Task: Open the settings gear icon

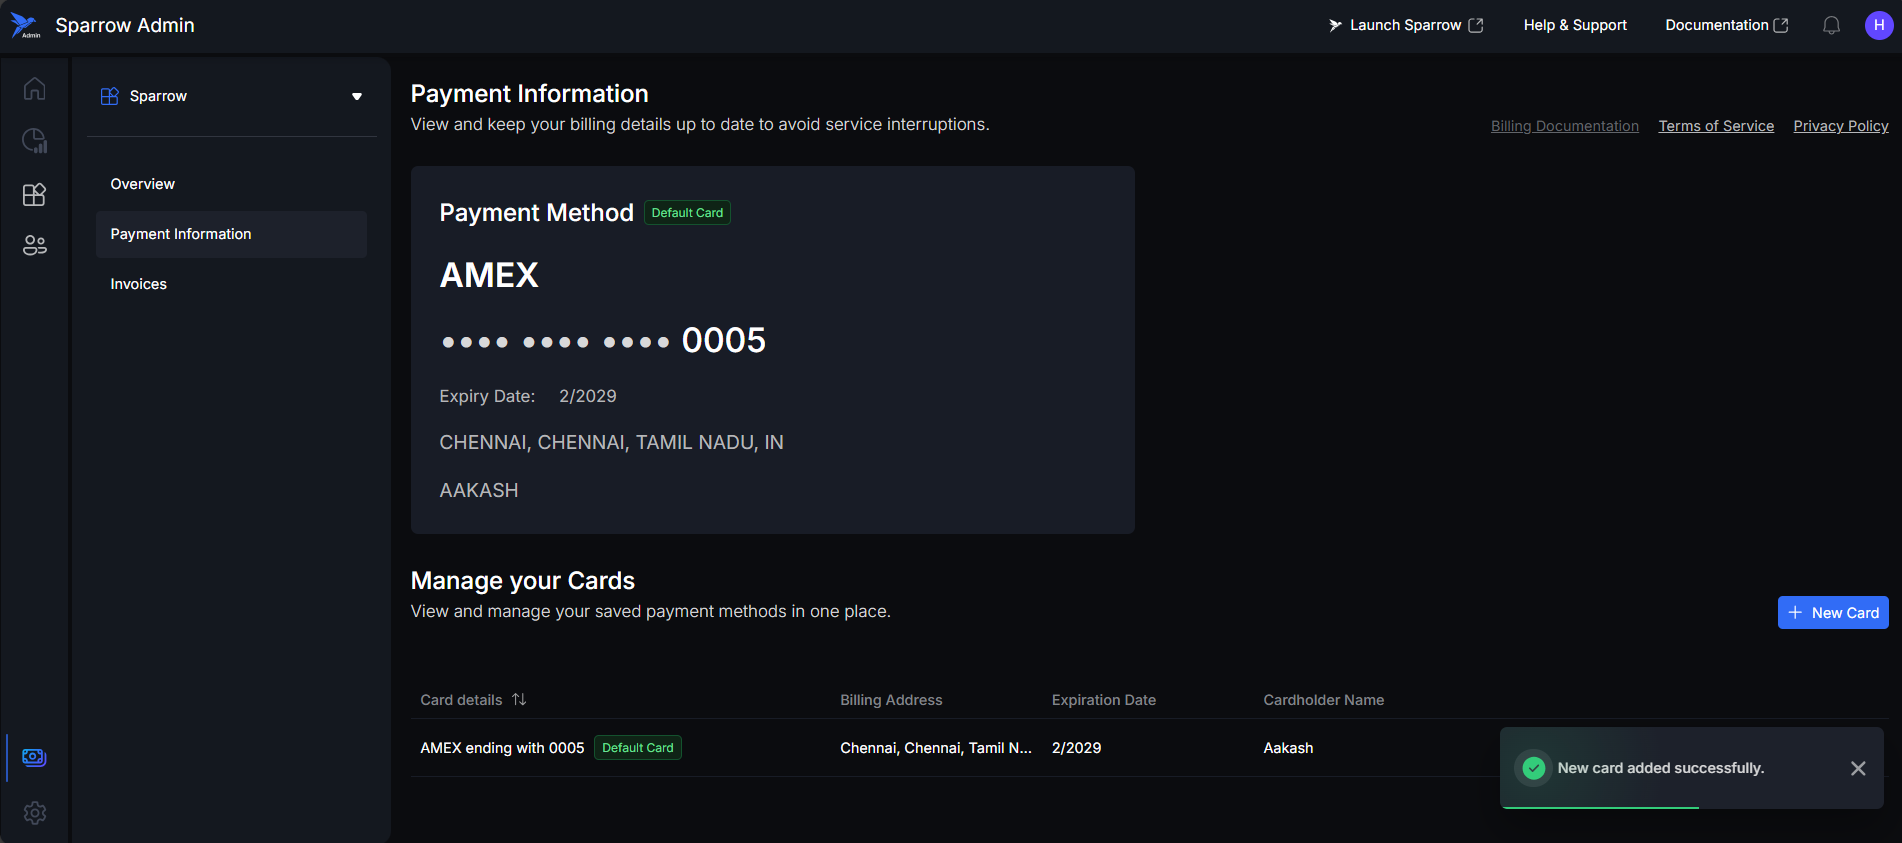Action: tap(34, 813)
